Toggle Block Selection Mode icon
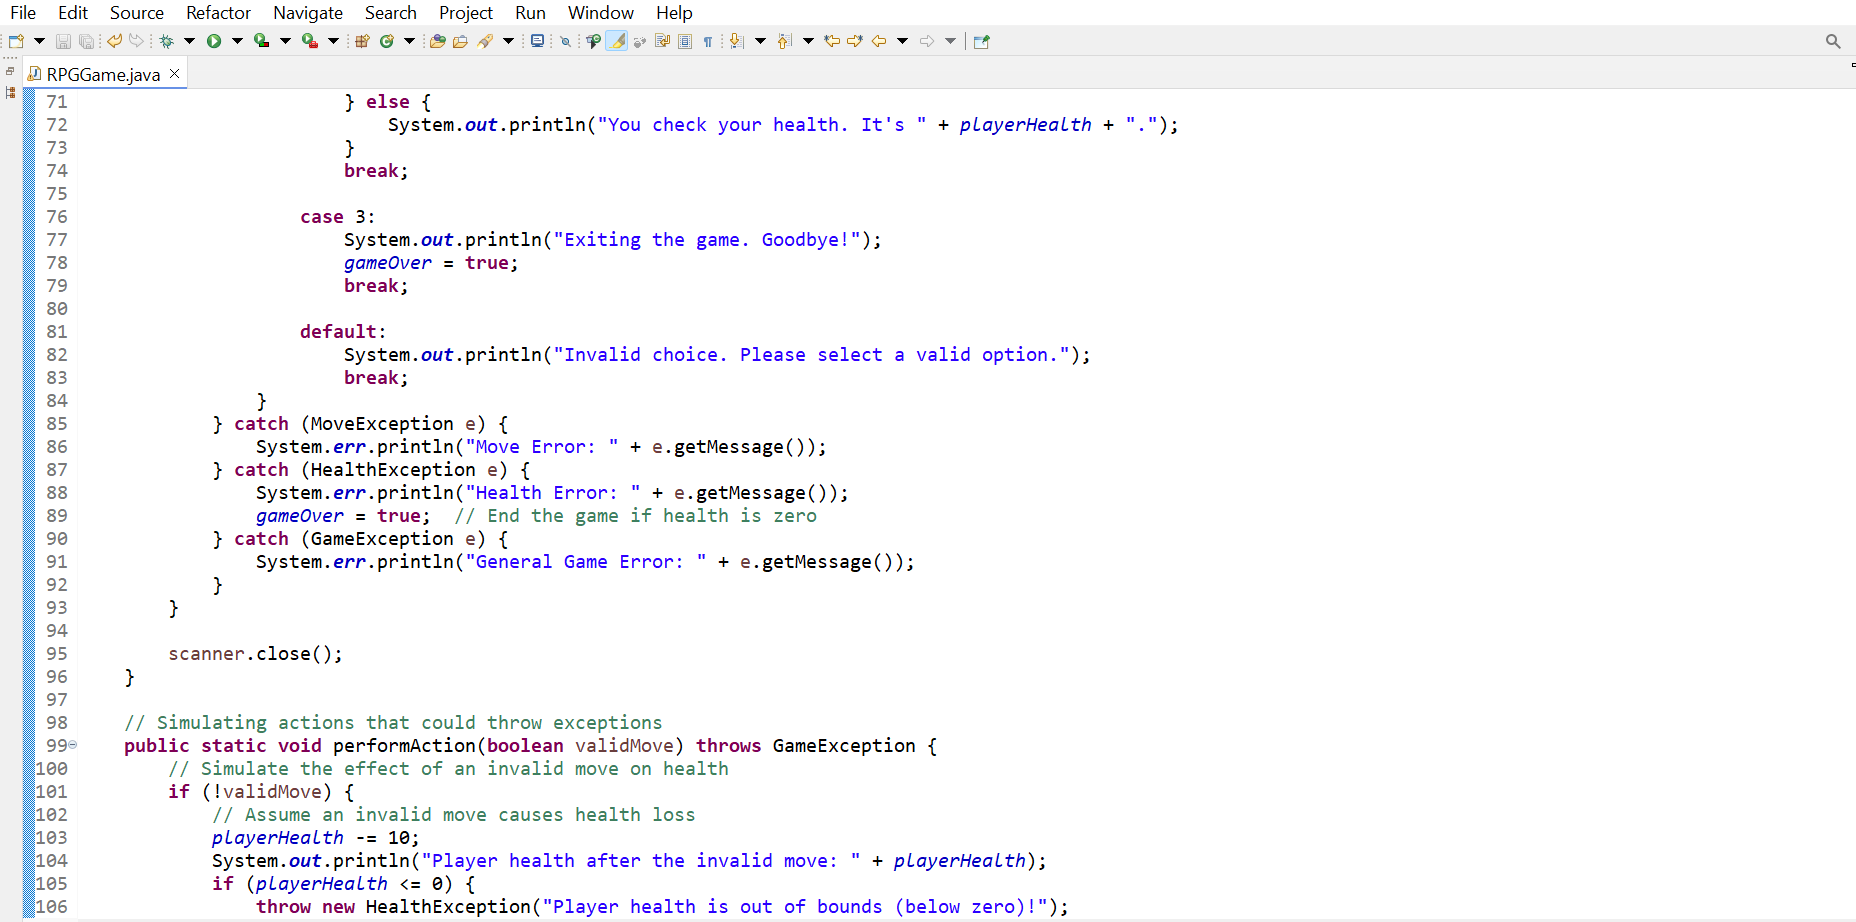Viewport: 1856px width, 922px height. coord(685,41)
